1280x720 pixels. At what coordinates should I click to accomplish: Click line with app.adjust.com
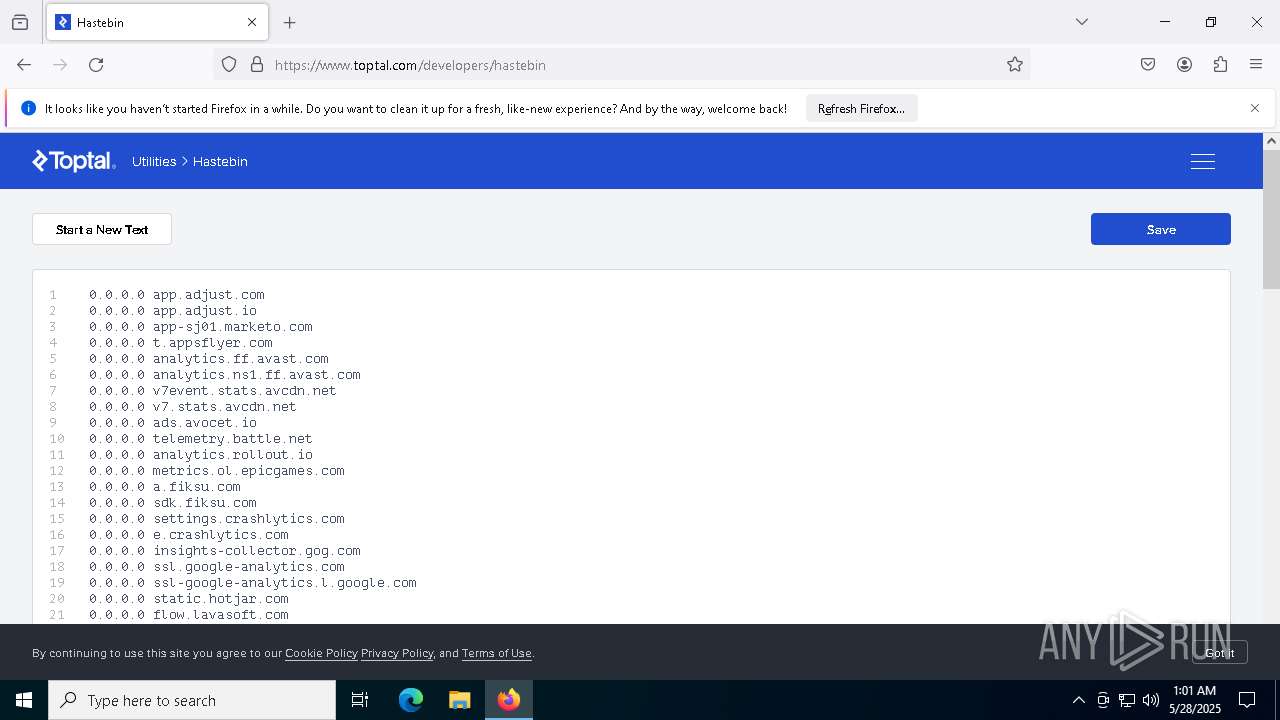tap(177, 295)
